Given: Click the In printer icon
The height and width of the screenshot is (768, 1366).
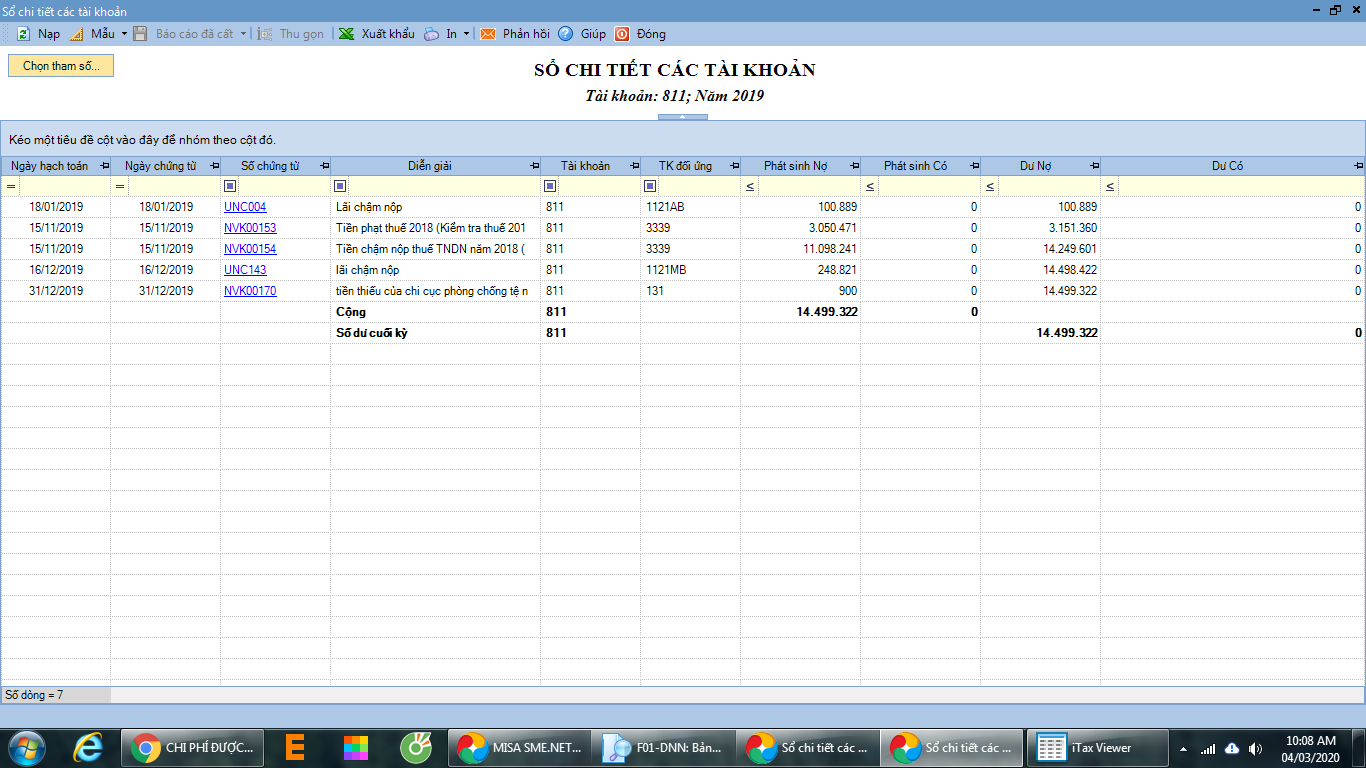Looking at the screenshot, I should tap(431, 34).
